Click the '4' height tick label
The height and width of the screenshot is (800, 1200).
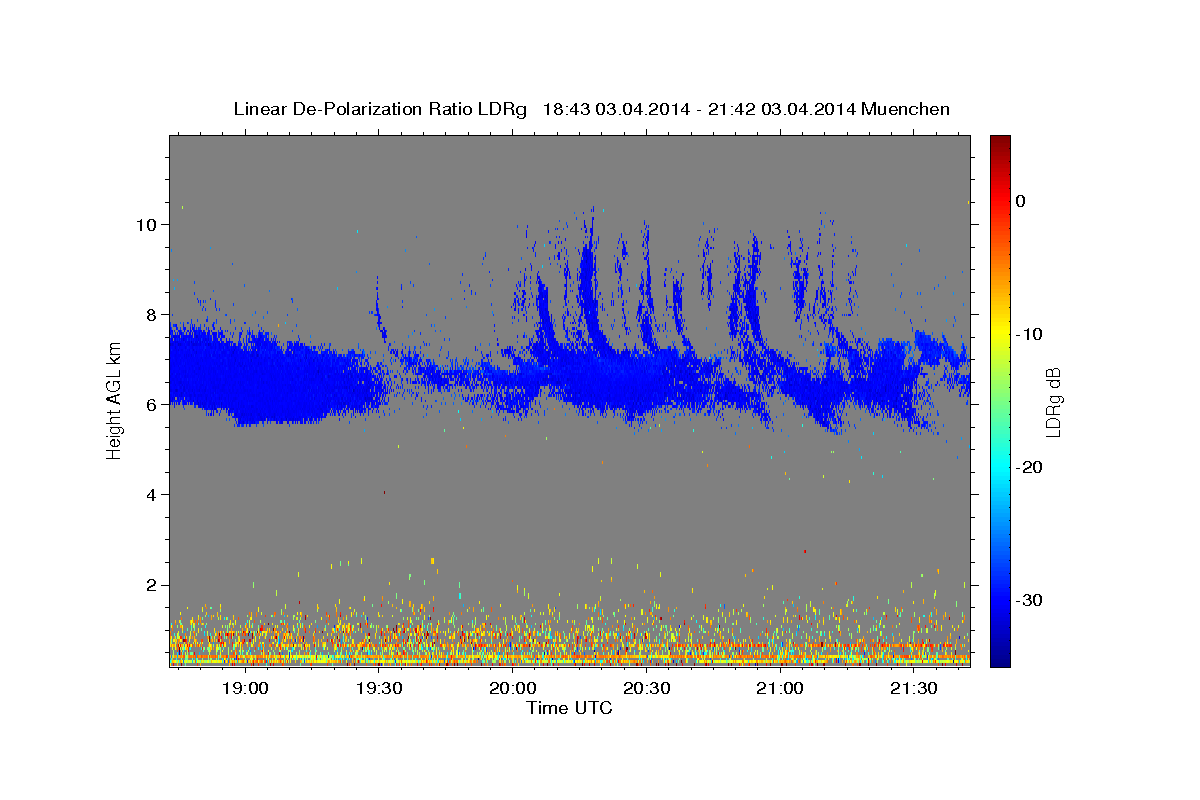point(150,494)
